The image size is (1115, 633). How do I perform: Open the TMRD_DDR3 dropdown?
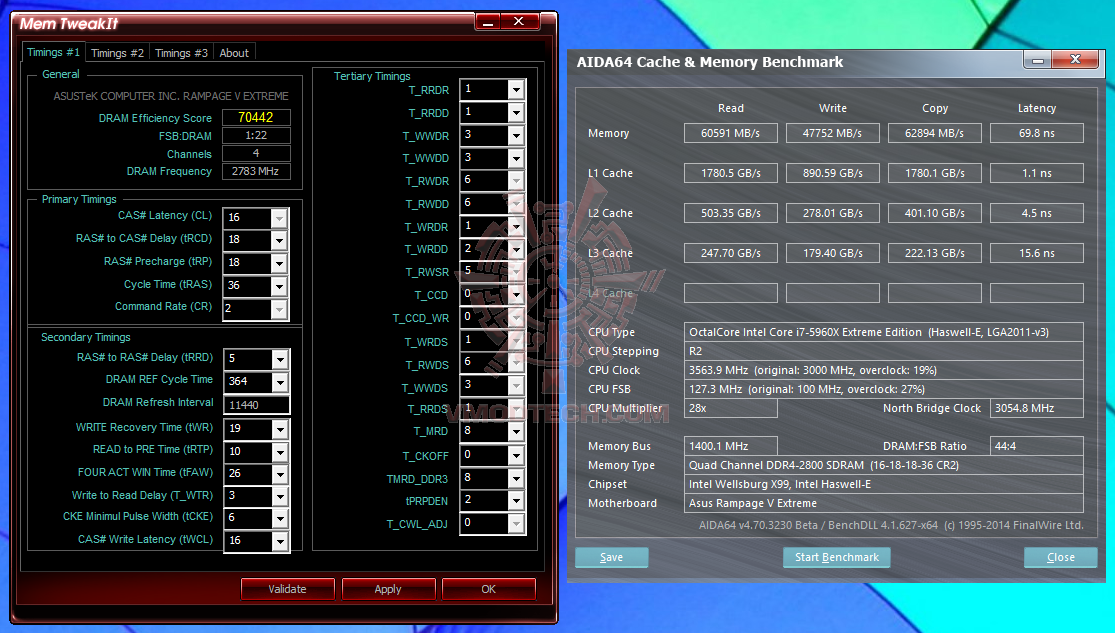516,478
